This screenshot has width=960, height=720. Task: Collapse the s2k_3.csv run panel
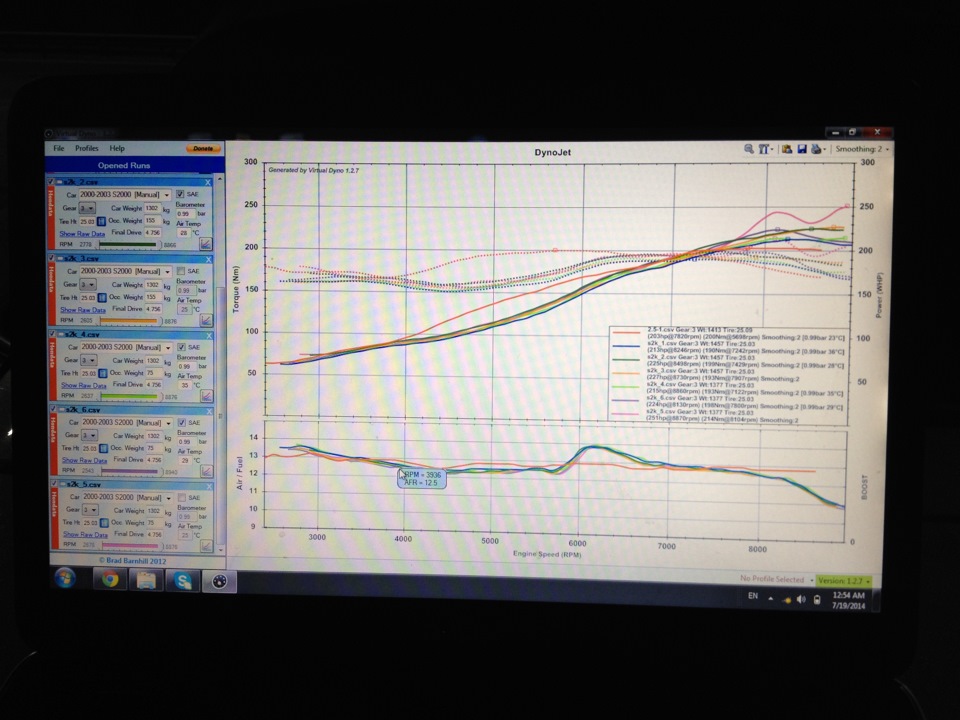tap(60, 258)
